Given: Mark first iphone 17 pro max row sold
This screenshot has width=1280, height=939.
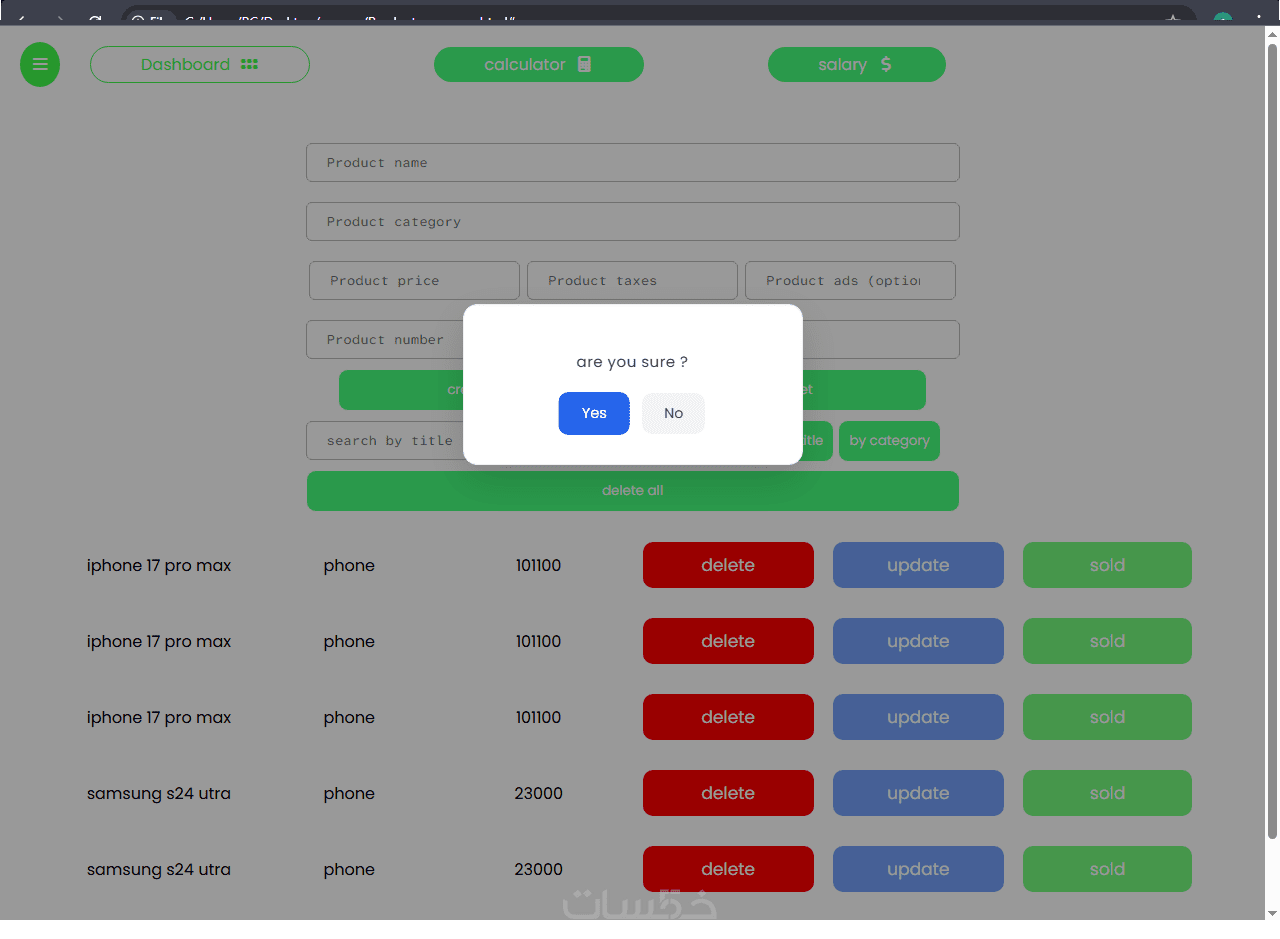Looking at the screenshot, I should 1107,565.
